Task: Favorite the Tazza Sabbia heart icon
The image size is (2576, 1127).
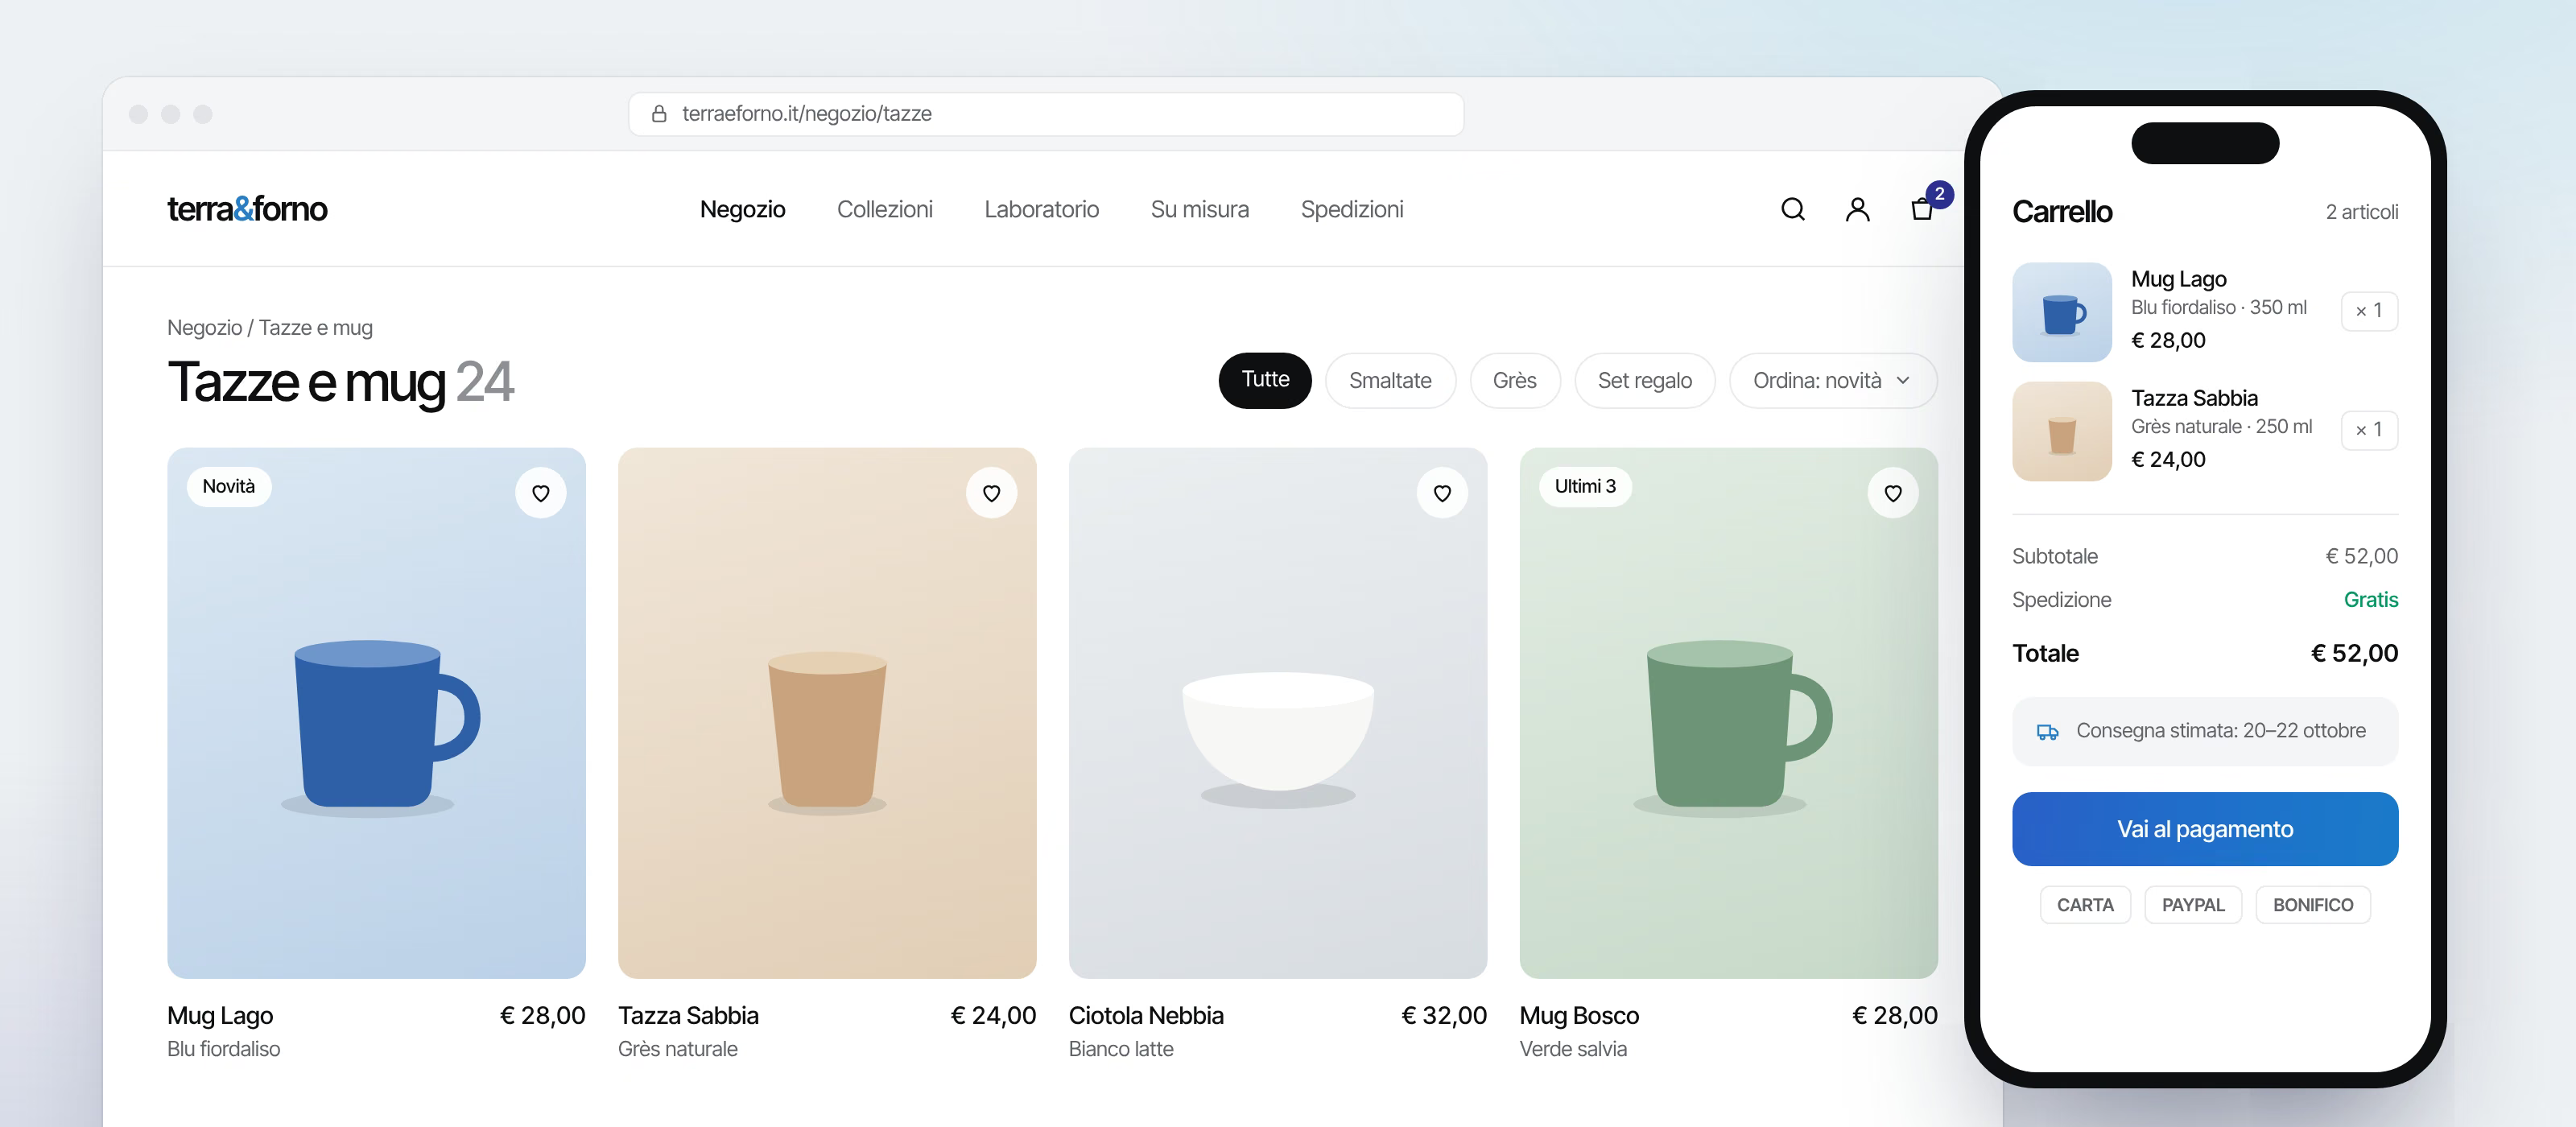Action: coord(992,493)
